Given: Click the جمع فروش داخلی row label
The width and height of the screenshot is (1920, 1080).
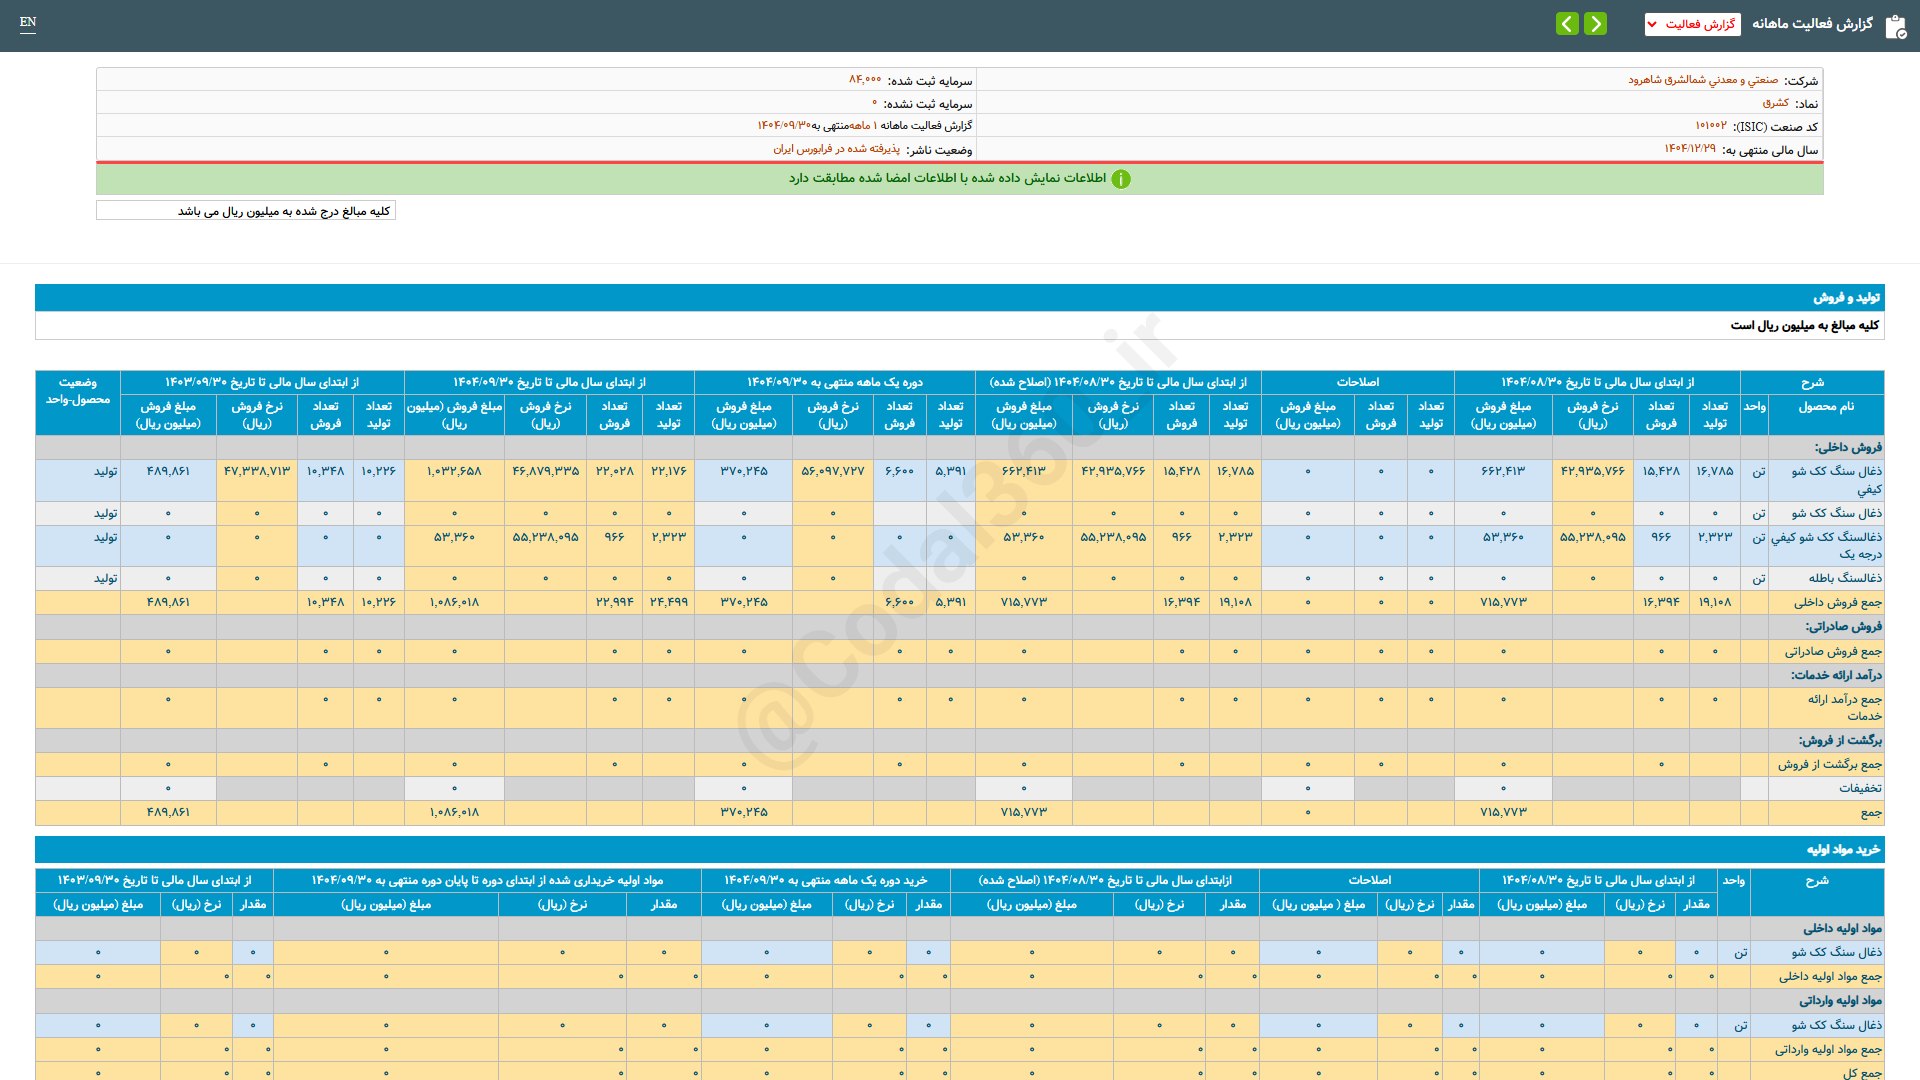Looking at the screenshot, I should coord(1837,603).
